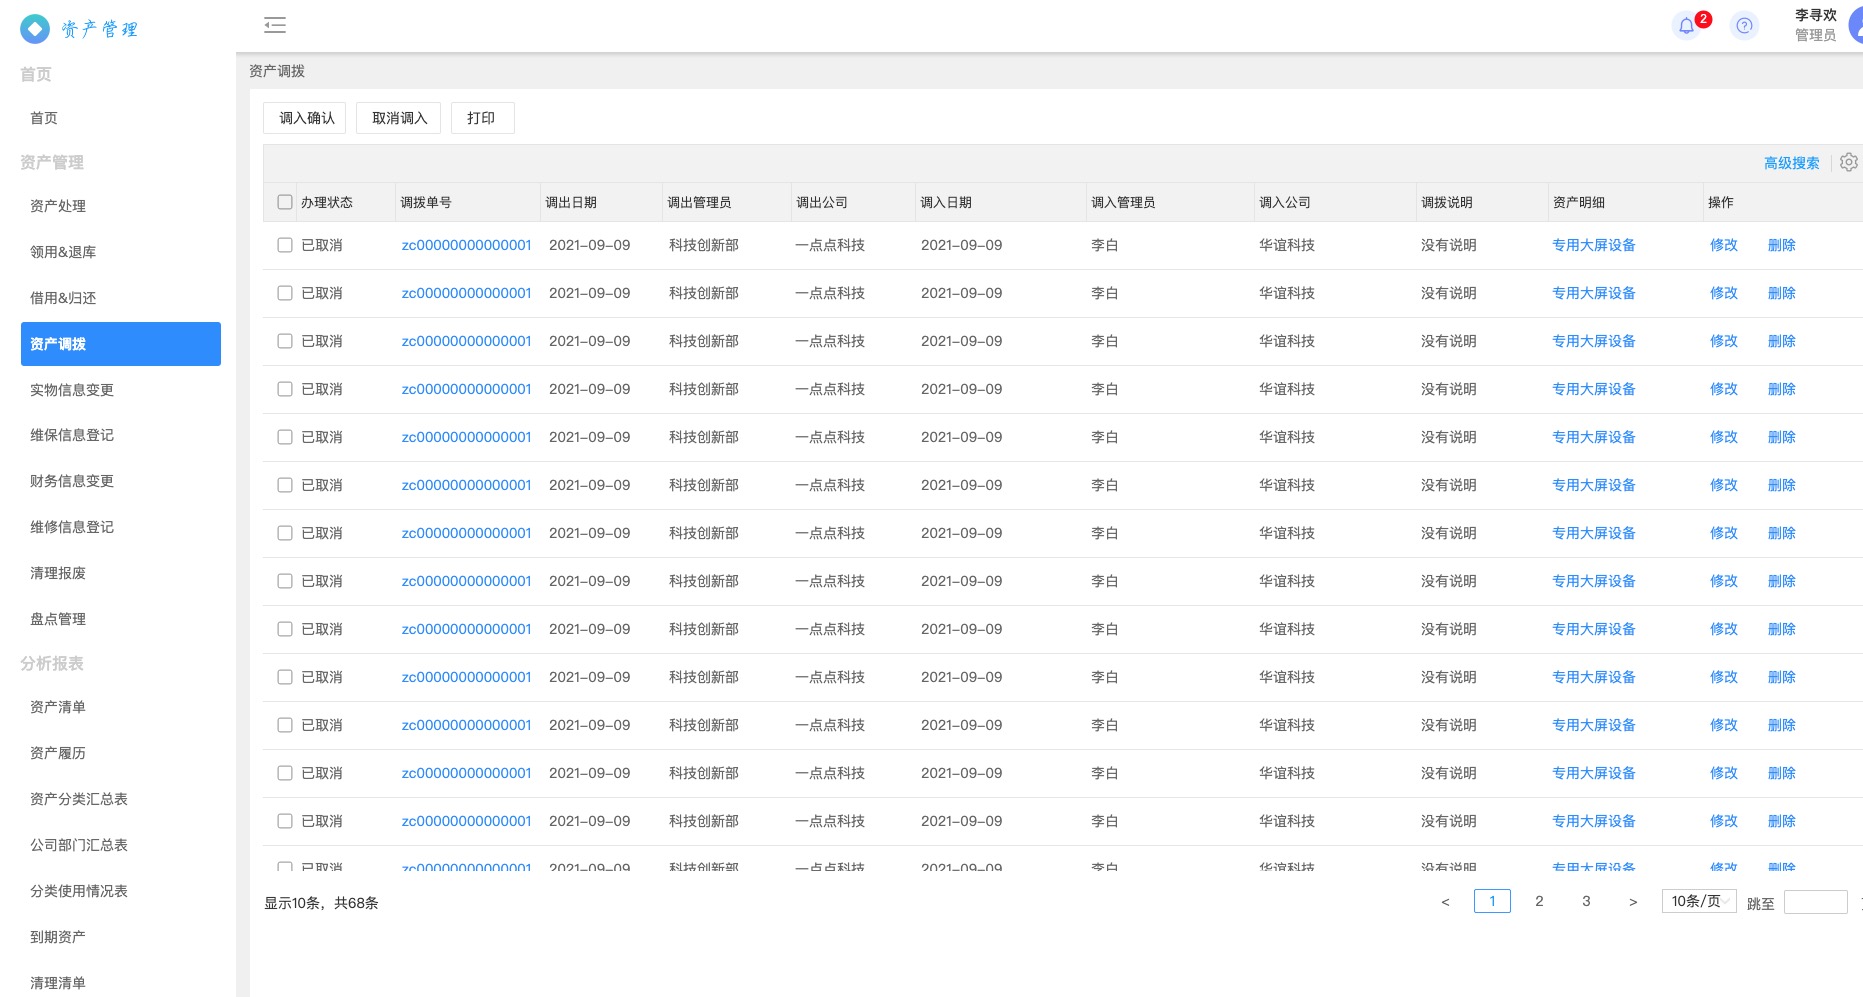The height and width of the screenshot is (997, 1863).
Task: Open 资产清单 report in the sidebar
Action: (58, 707)
